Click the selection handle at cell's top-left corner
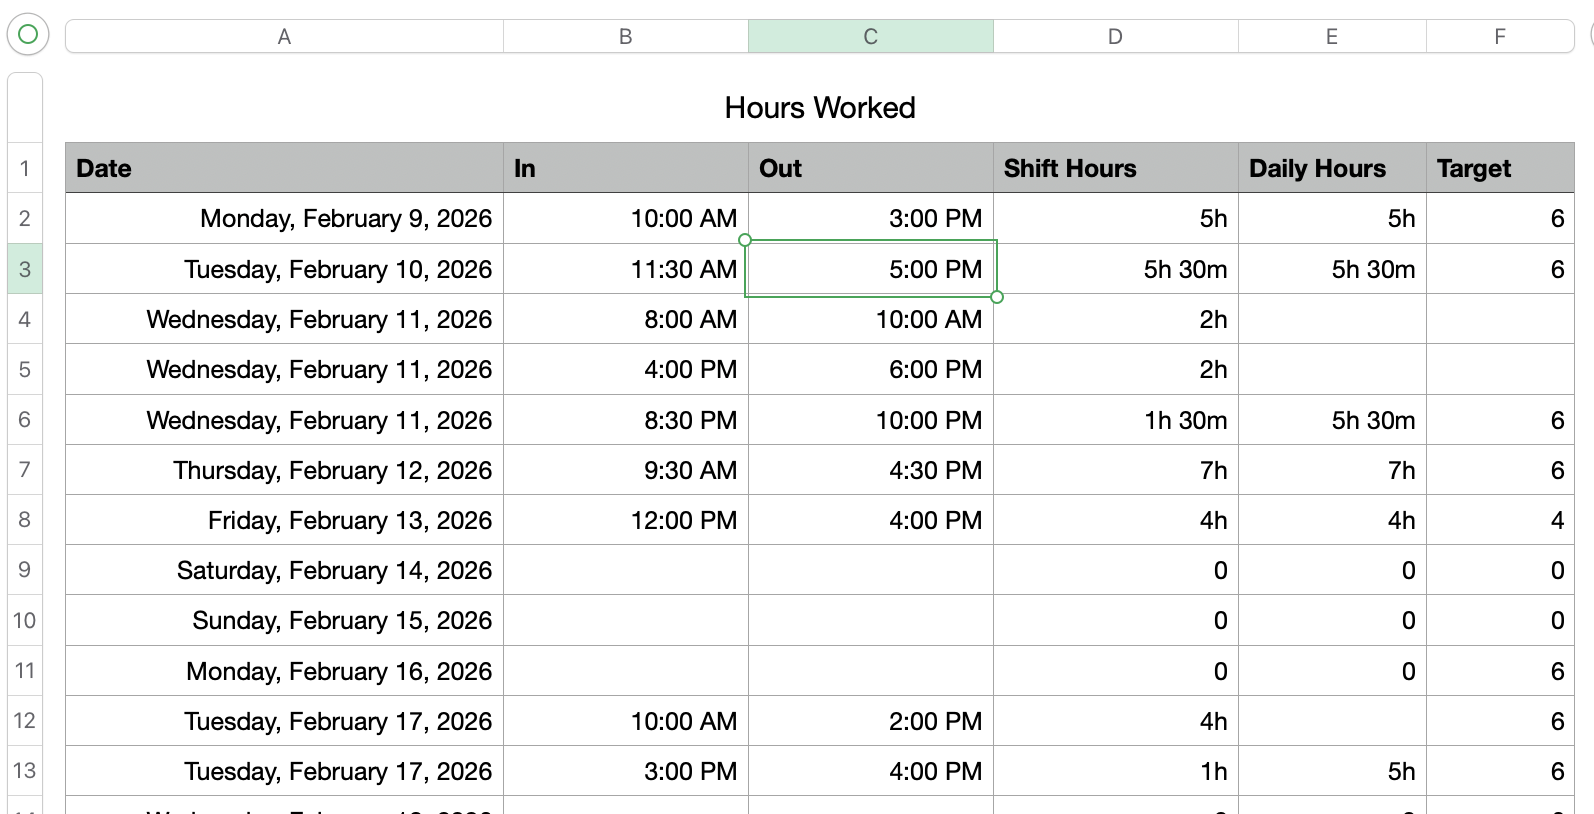 [745, 240]
